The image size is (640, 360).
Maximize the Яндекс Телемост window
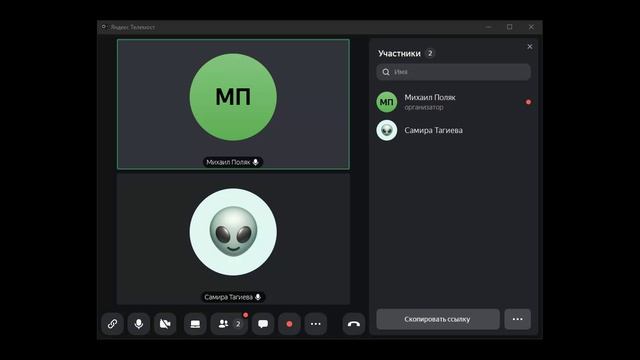coord(509,27)
